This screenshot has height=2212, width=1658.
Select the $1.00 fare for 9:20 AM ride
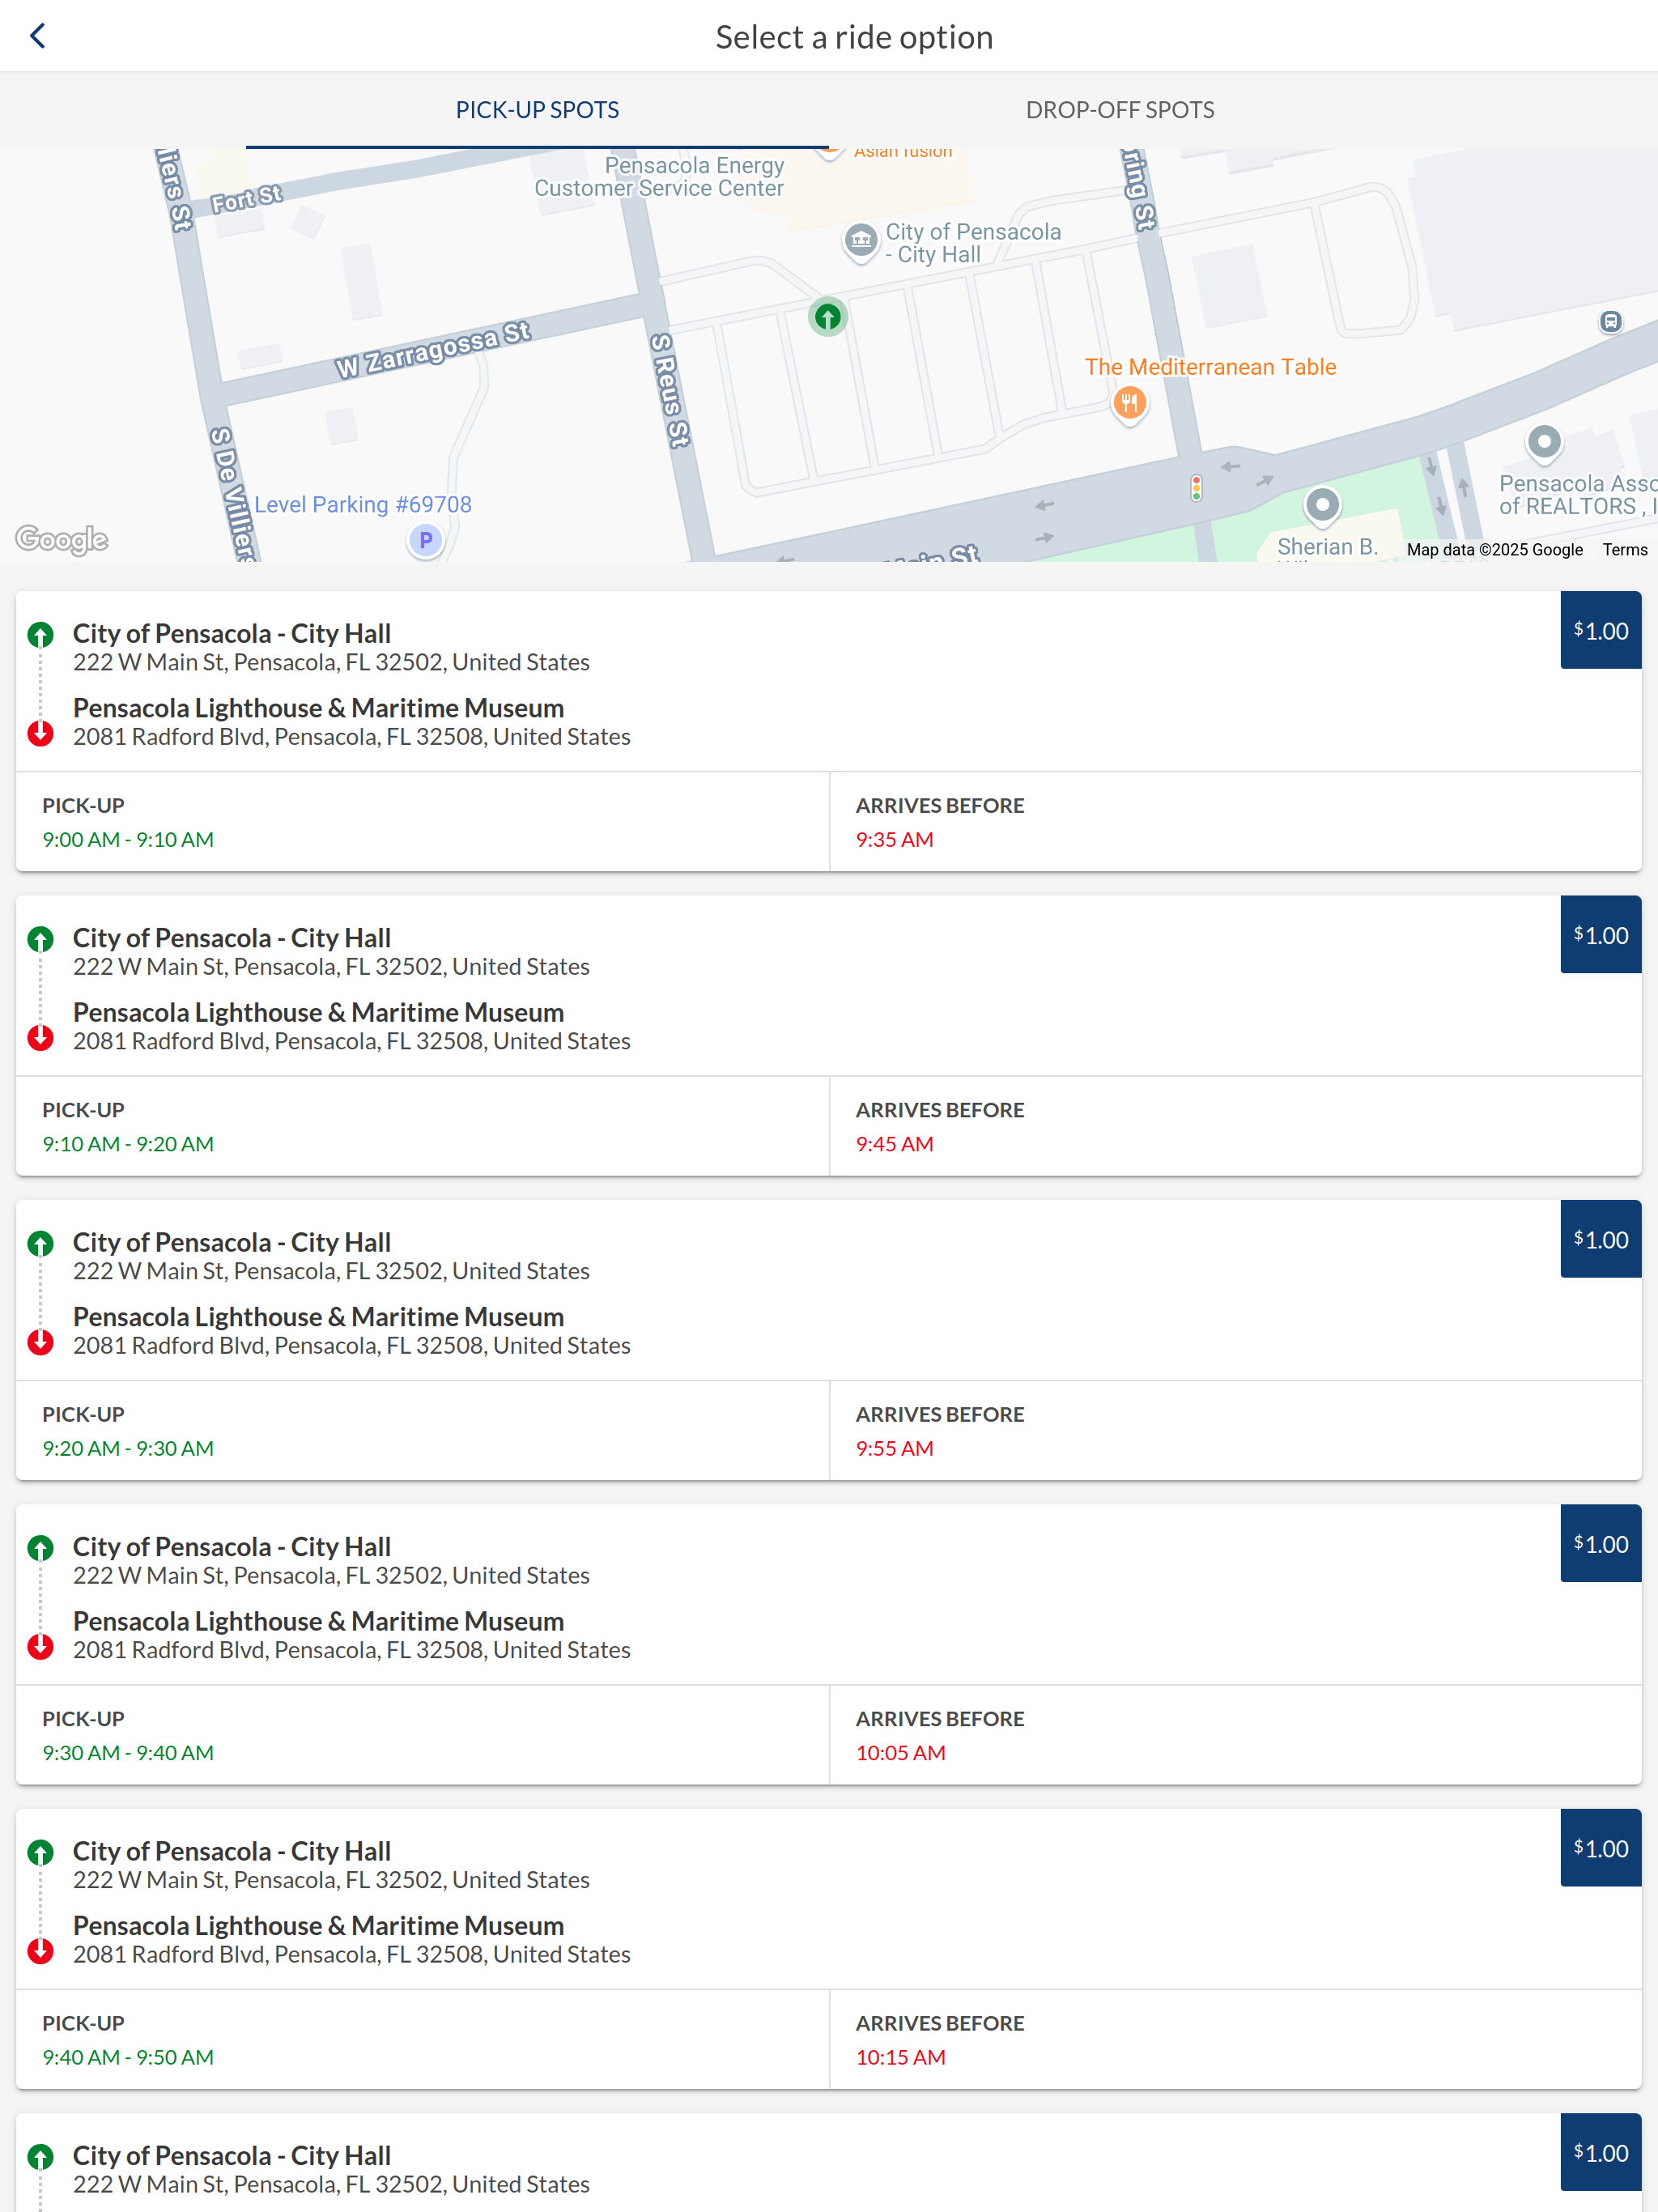point(1600,1240)
